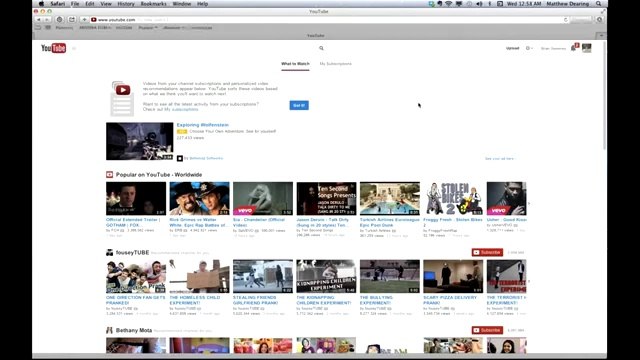Screen dimensions: 640x360
Task: Open the Safari menu
Action: [x=58, y=4]
